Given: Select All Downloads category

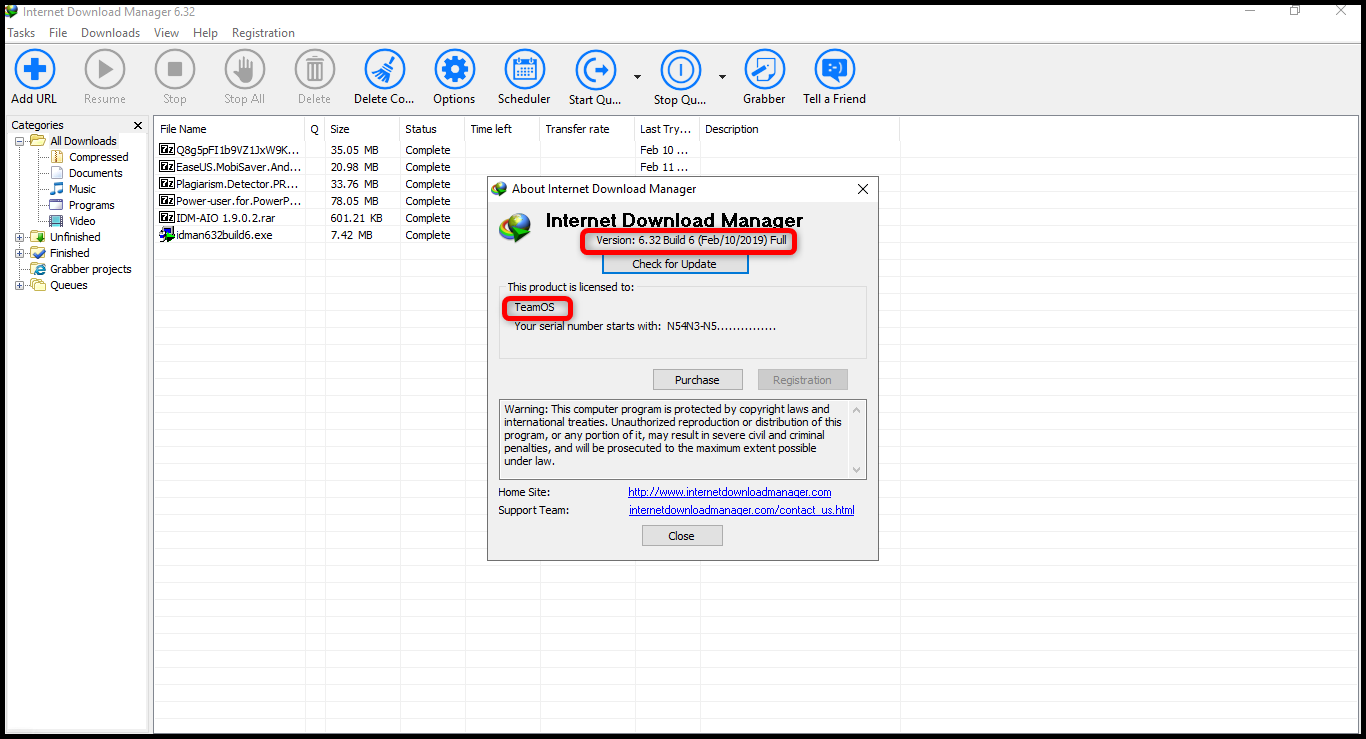Looking at the screenshot, I should tap(83, 141).
